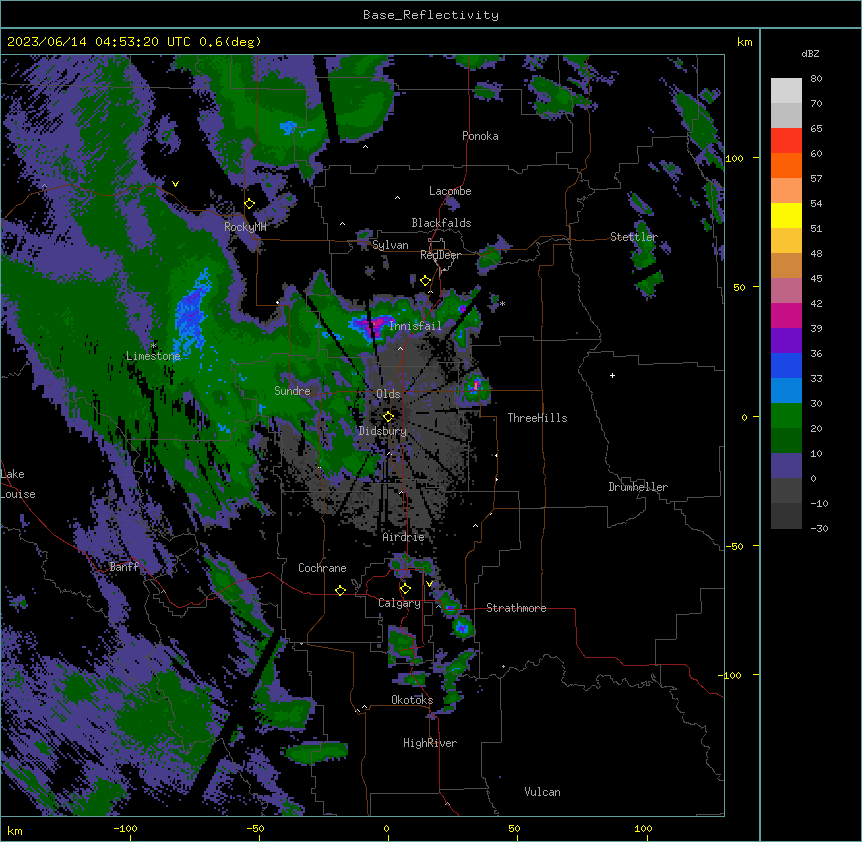The height and width of the screenshot is (842, 862).
Task: Select the yellow diamond marker above Calgary label
Action: pyautogui.click(x=405, y=589)
